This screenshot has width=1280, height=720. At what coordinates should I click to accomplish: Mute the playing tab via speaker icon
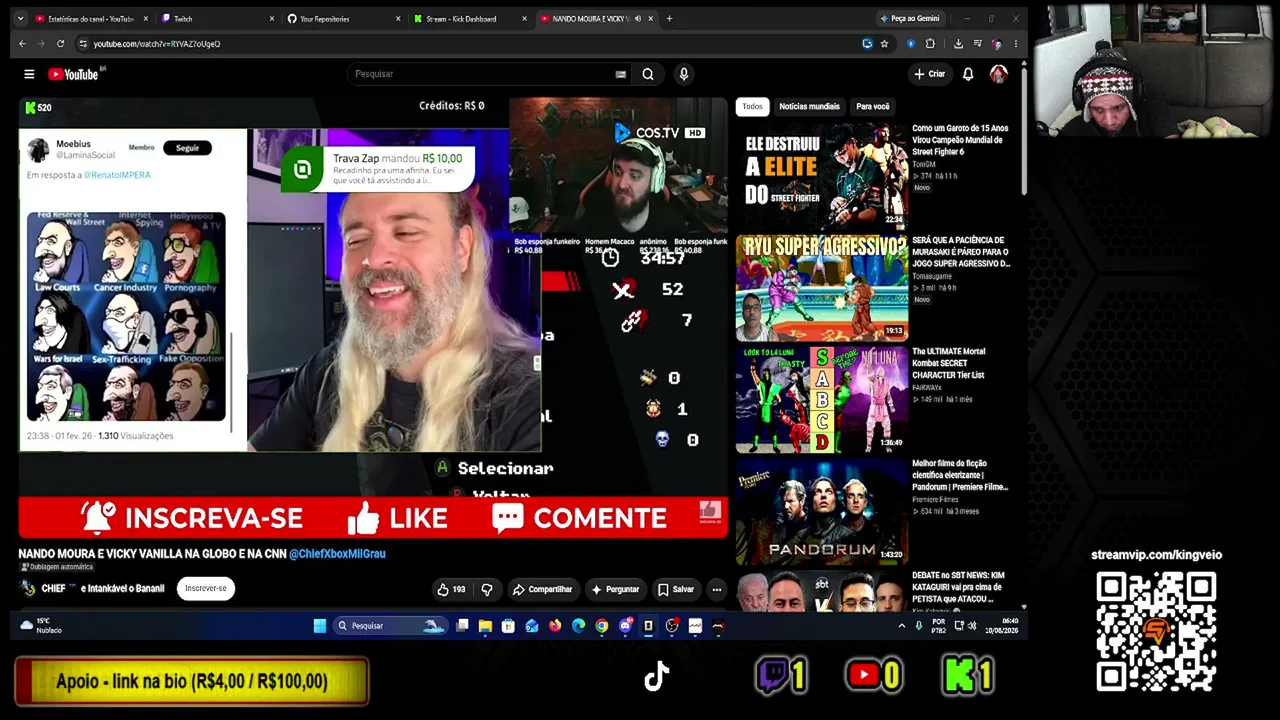click(638, 19)
